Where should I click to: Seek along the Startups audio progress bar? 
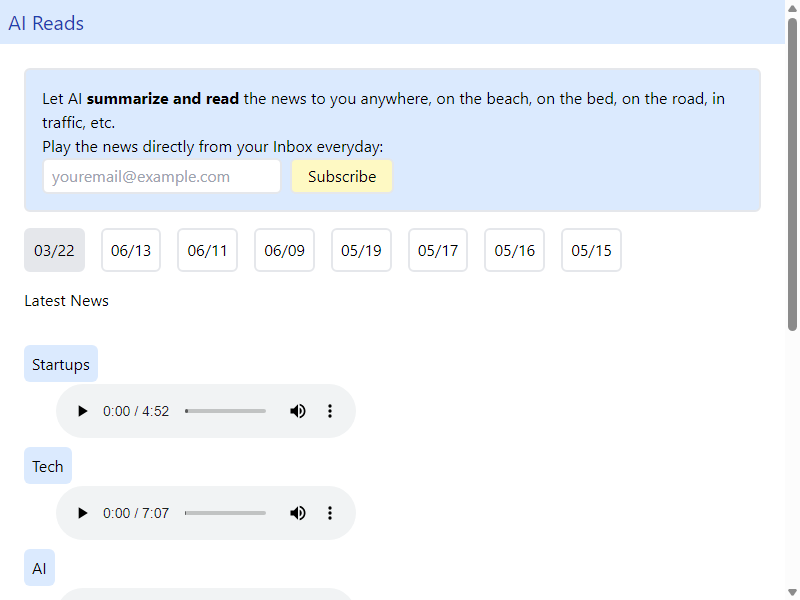pos(226,411)
